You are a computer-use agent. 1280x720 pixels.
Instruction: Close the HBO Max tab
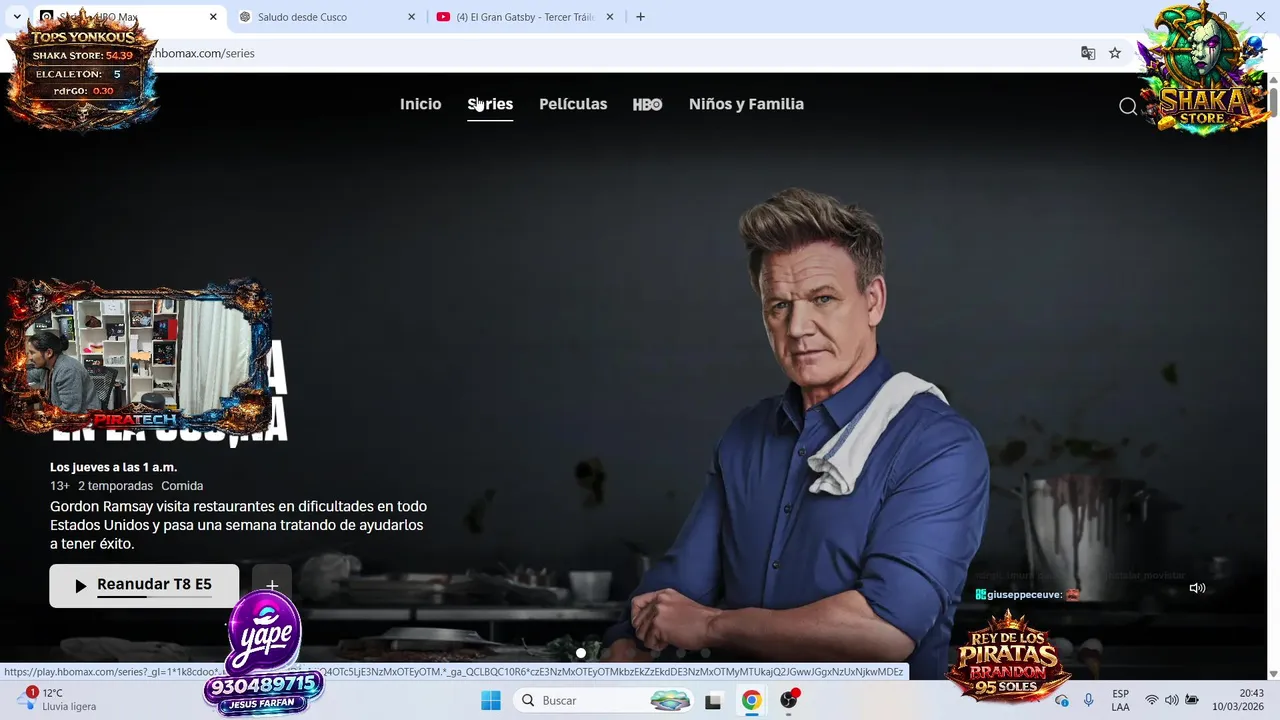(x=213, y=17)
